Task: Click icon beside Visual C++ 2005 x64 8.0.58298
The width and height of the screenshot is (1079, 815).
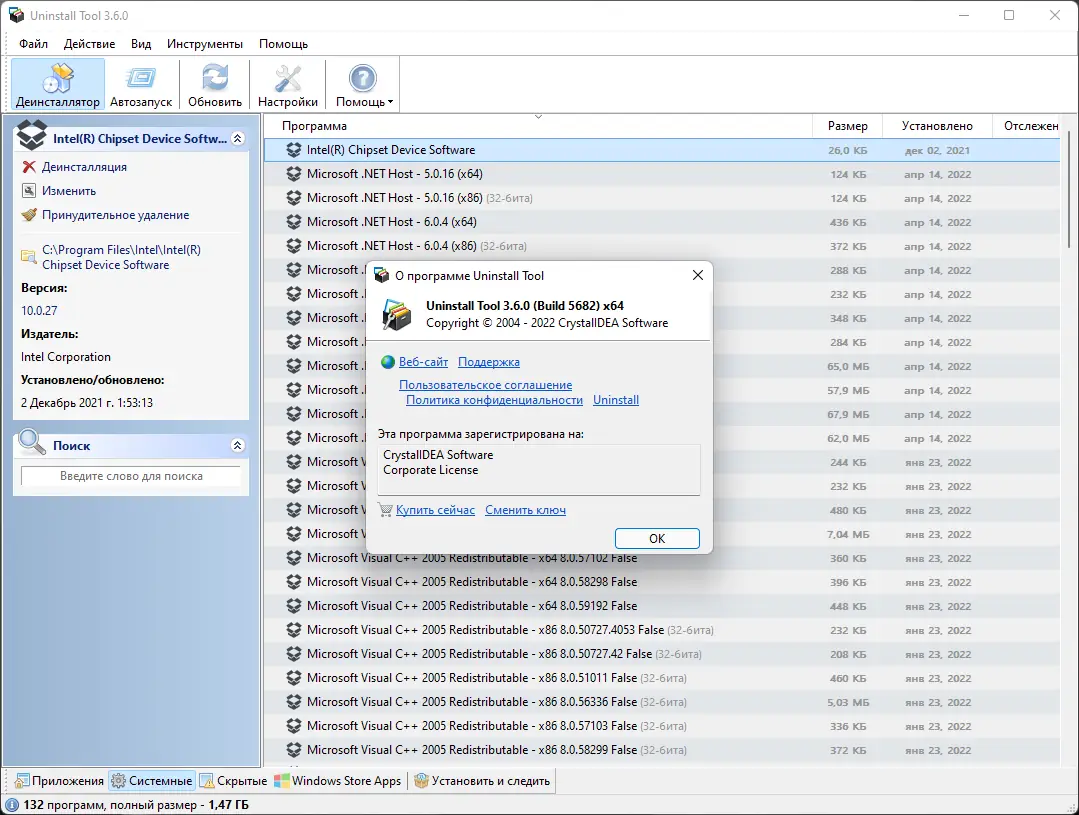Action: [294, 582]
